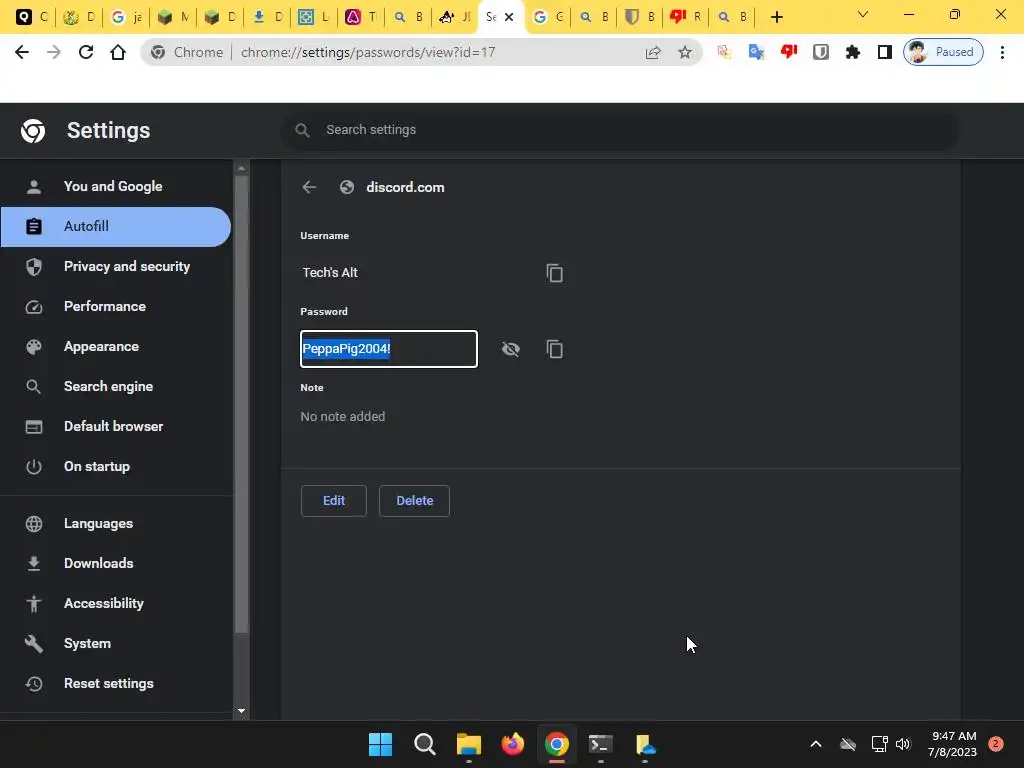Open the red thumbs-down extension in the toolbar
1024x768 pixels.
[789, 52]
